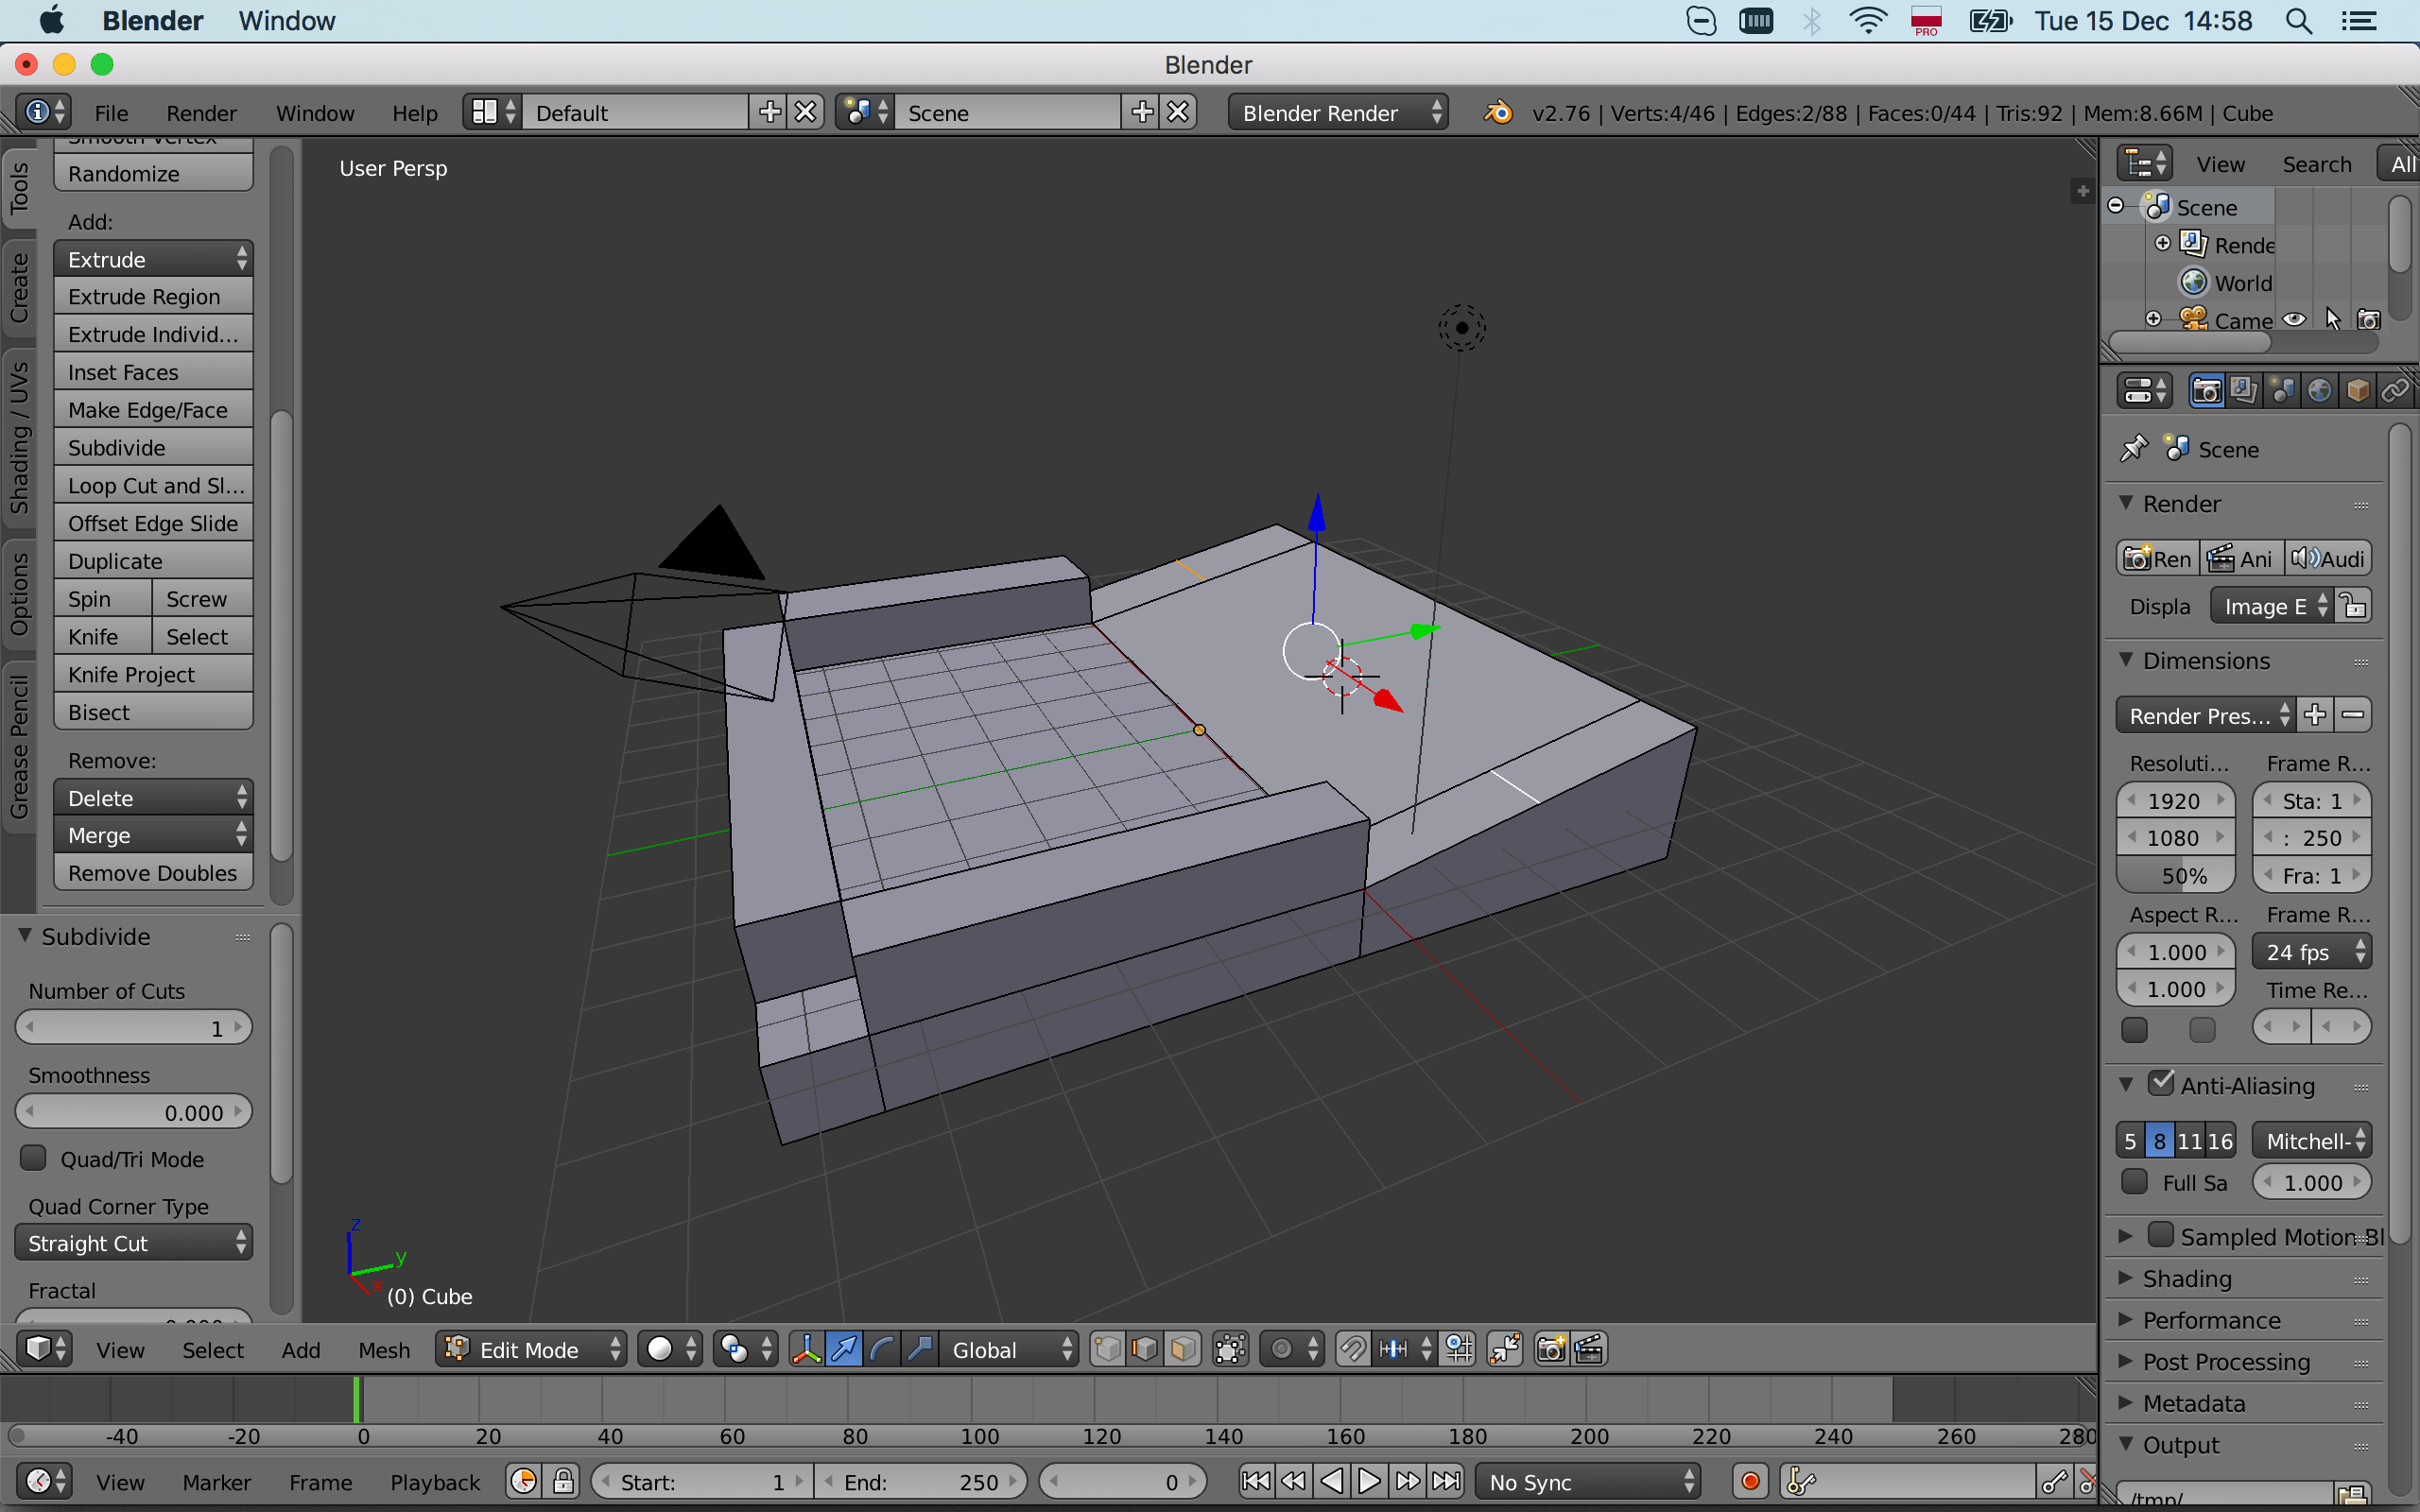Enable the Quad/Tri Mode checkbox
The width and height of the screenshot is (2420, 1512).
pyautogui.click(x=34, y=1158)
